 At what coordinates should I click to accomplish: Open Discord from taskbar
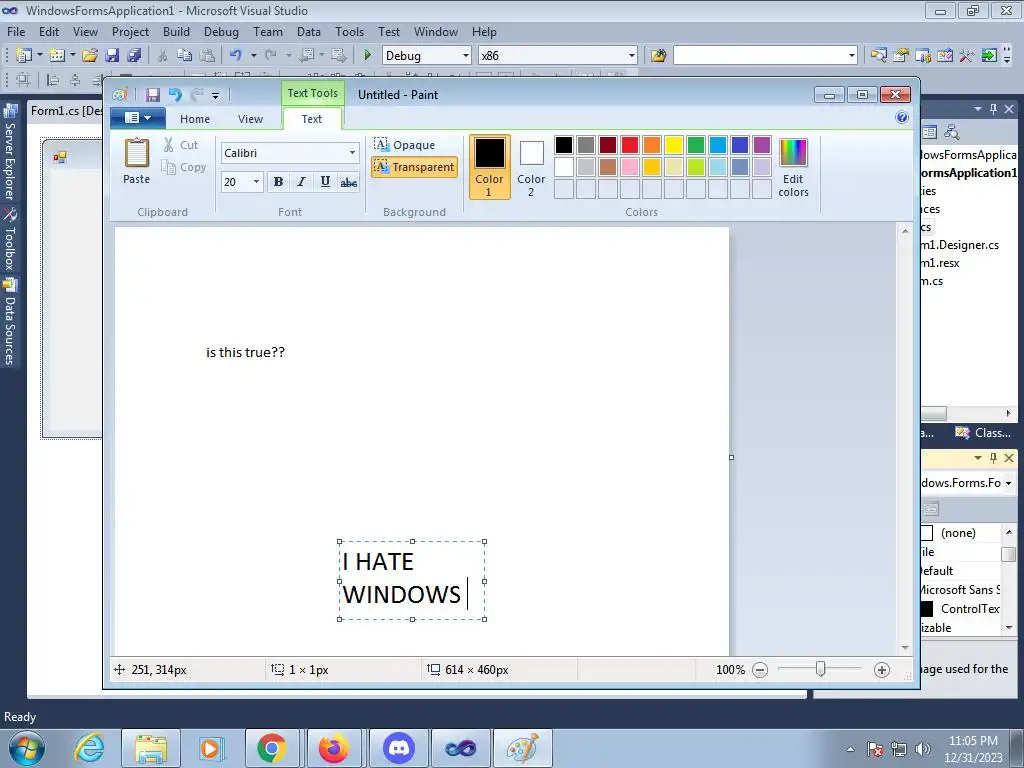[398, 748]
